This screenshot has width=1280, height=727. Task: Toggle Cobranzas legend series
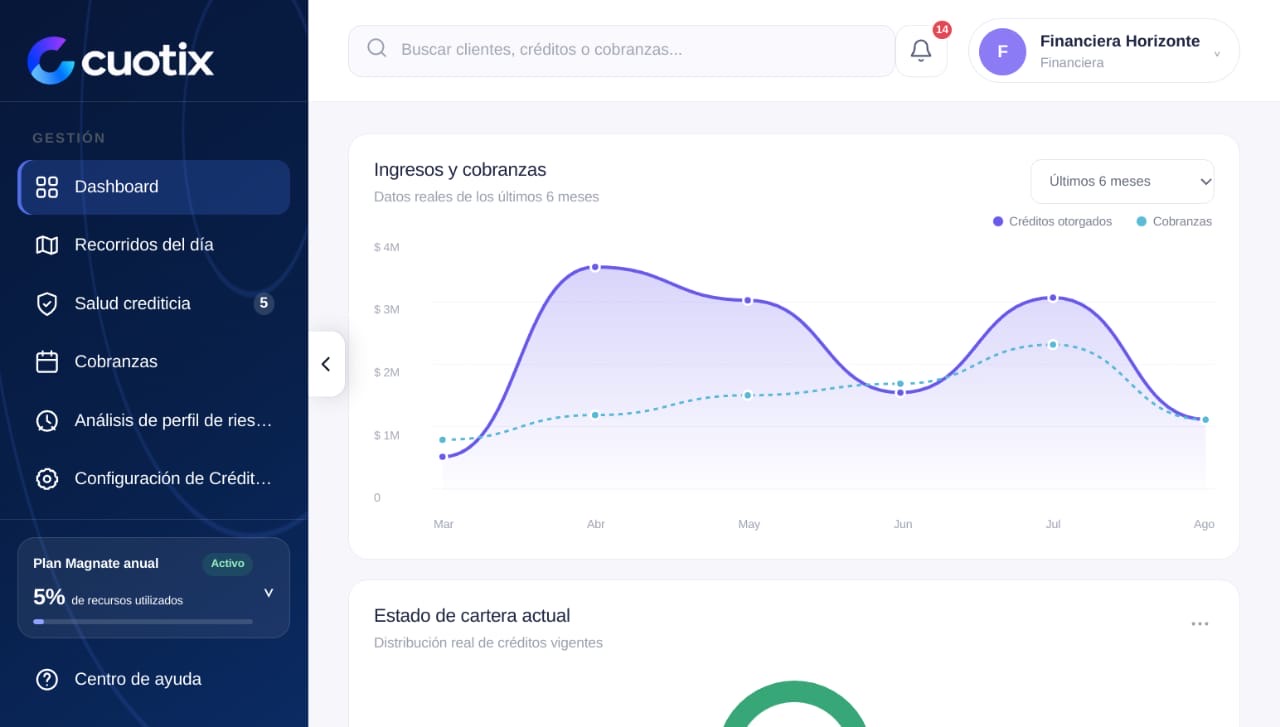[1174, 222]
